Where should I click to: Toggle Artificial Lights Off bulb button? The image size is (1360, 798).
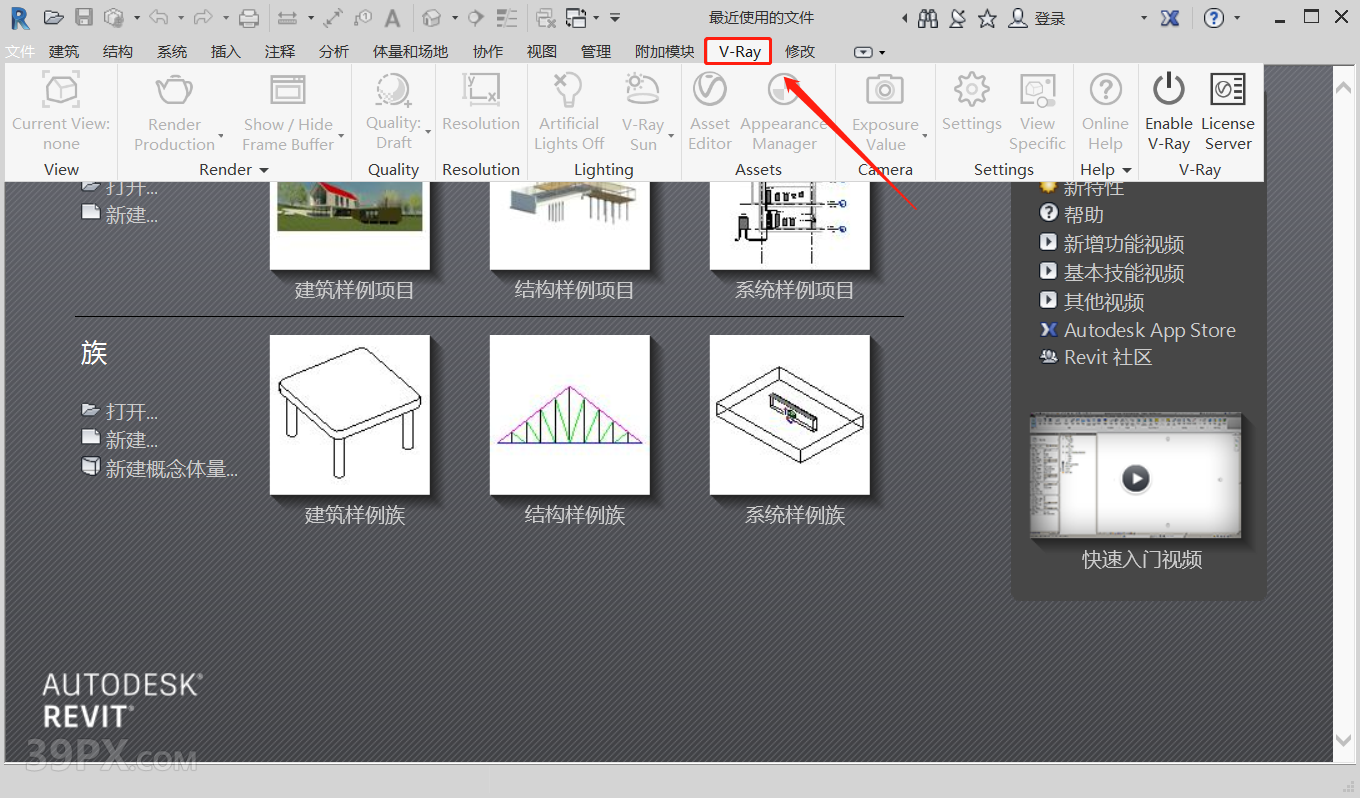(569, 90)
